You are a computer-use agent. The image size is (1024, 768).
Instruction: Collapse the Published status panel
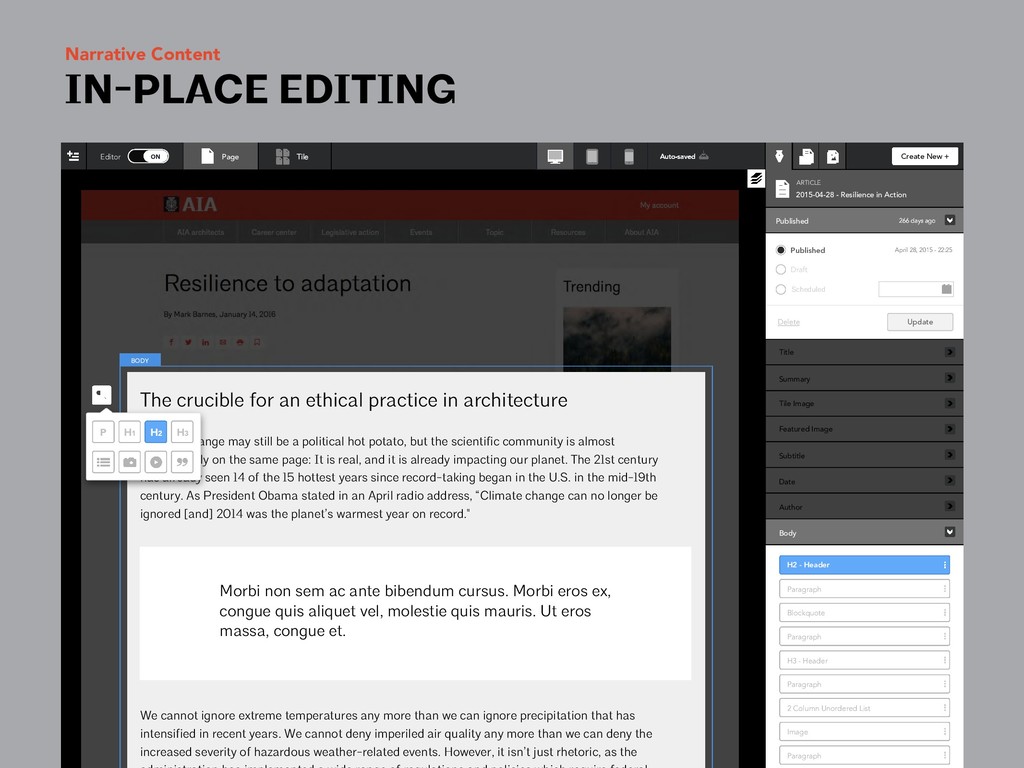click(x=949, y=220)
